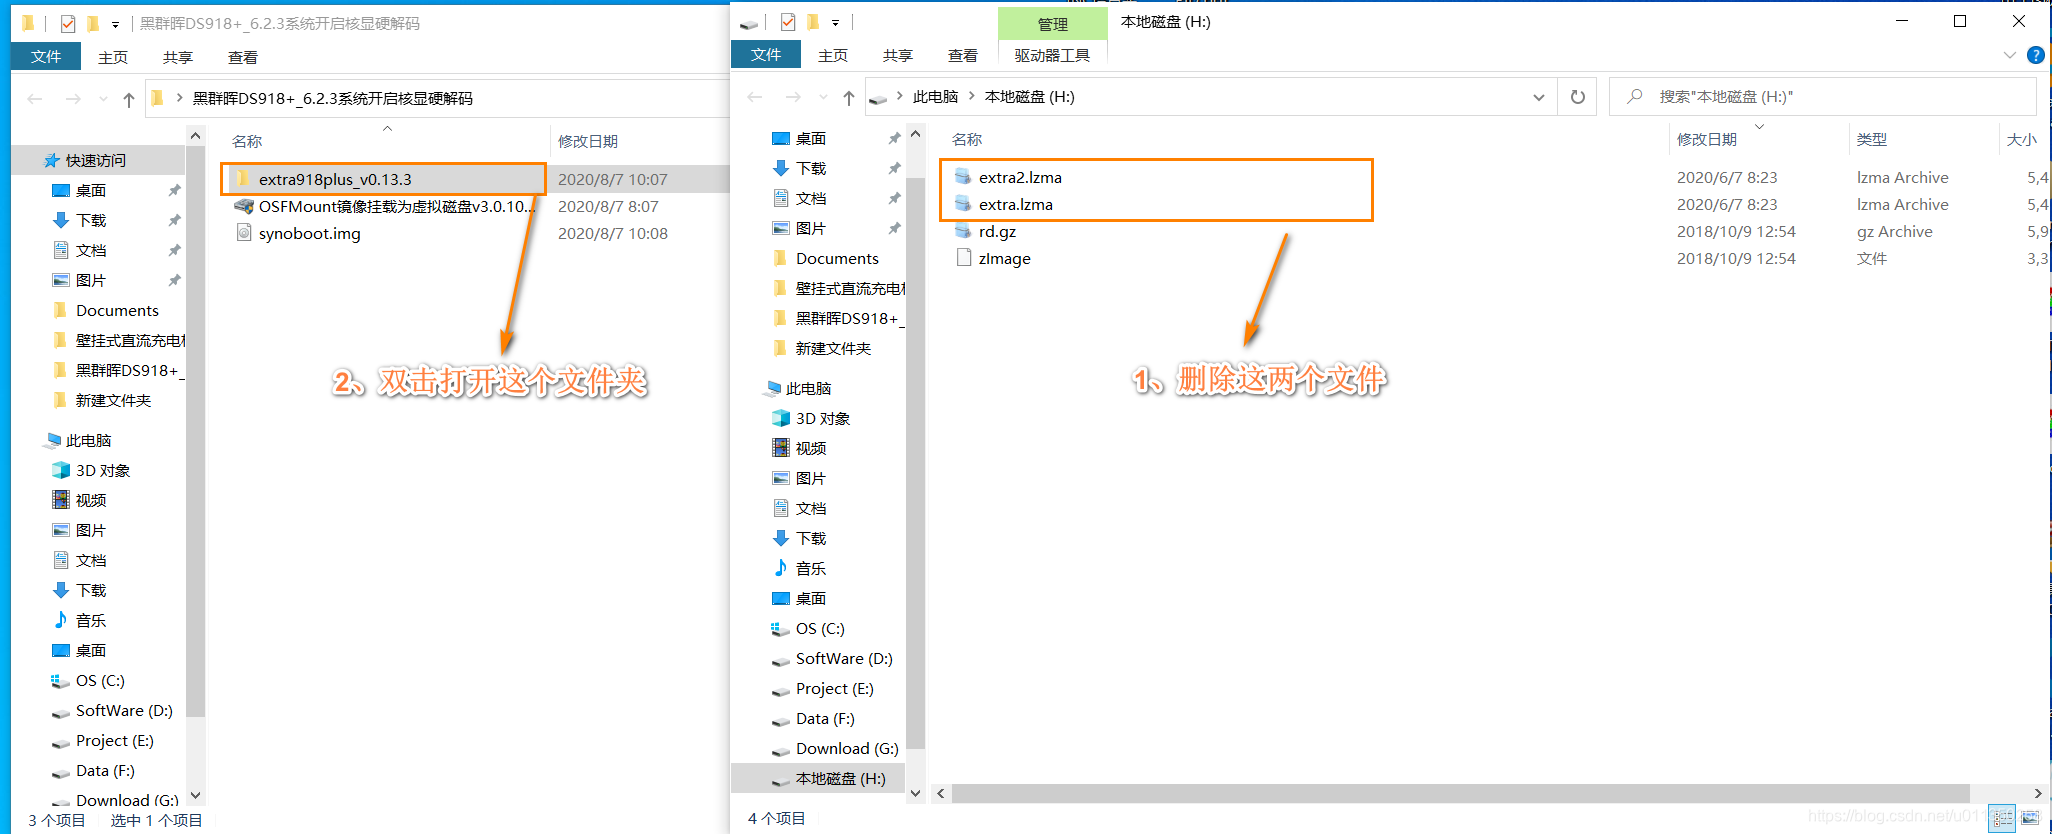
Task: Open 主页 tab in H: drive window
Action: tap(833, 55)
